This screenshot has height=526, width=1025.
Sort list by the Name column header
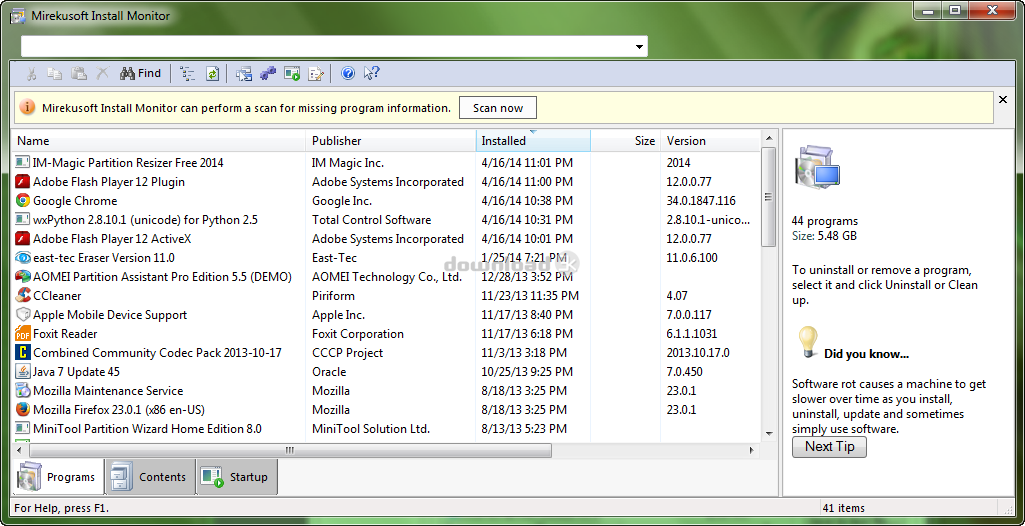[160, 140]
